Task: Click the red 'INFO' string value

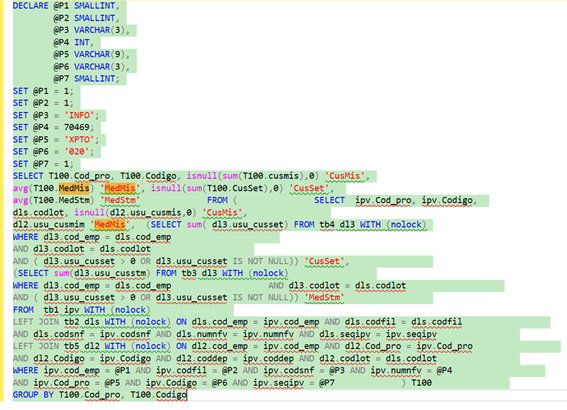Action: (x=79, y=115)
